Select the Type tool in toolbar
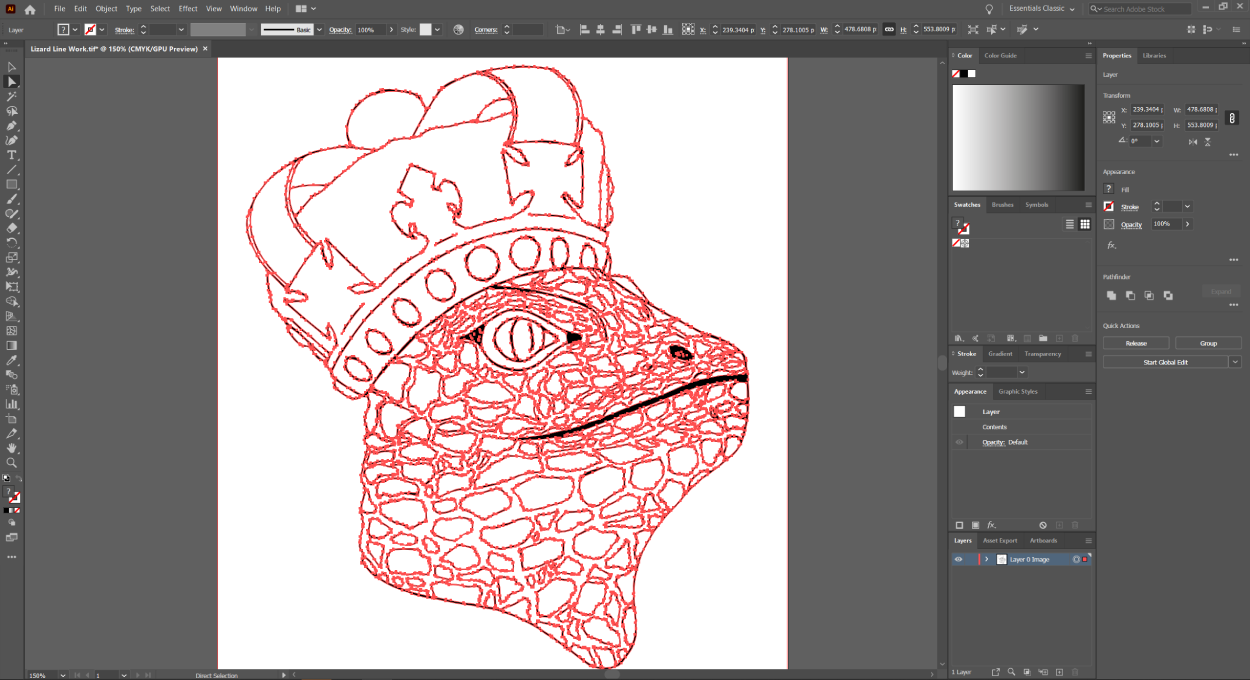 click(x=12, y=155)
